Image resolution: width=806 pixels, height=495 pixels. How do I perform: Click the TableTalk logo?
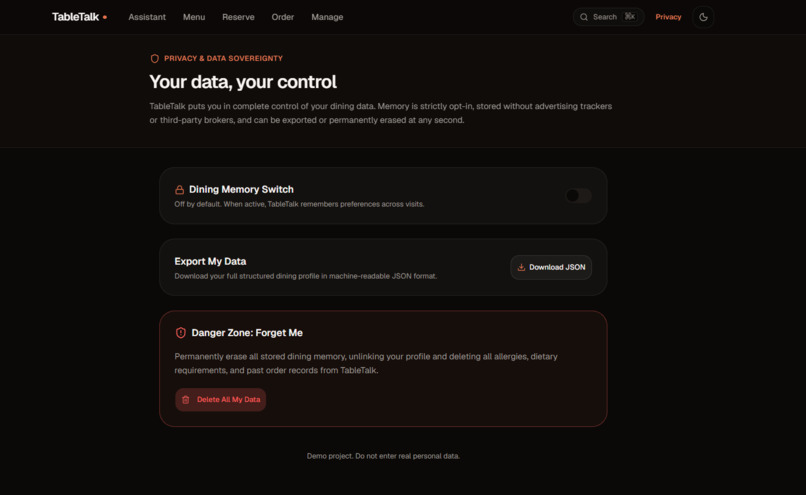click(x=79, y=17)
